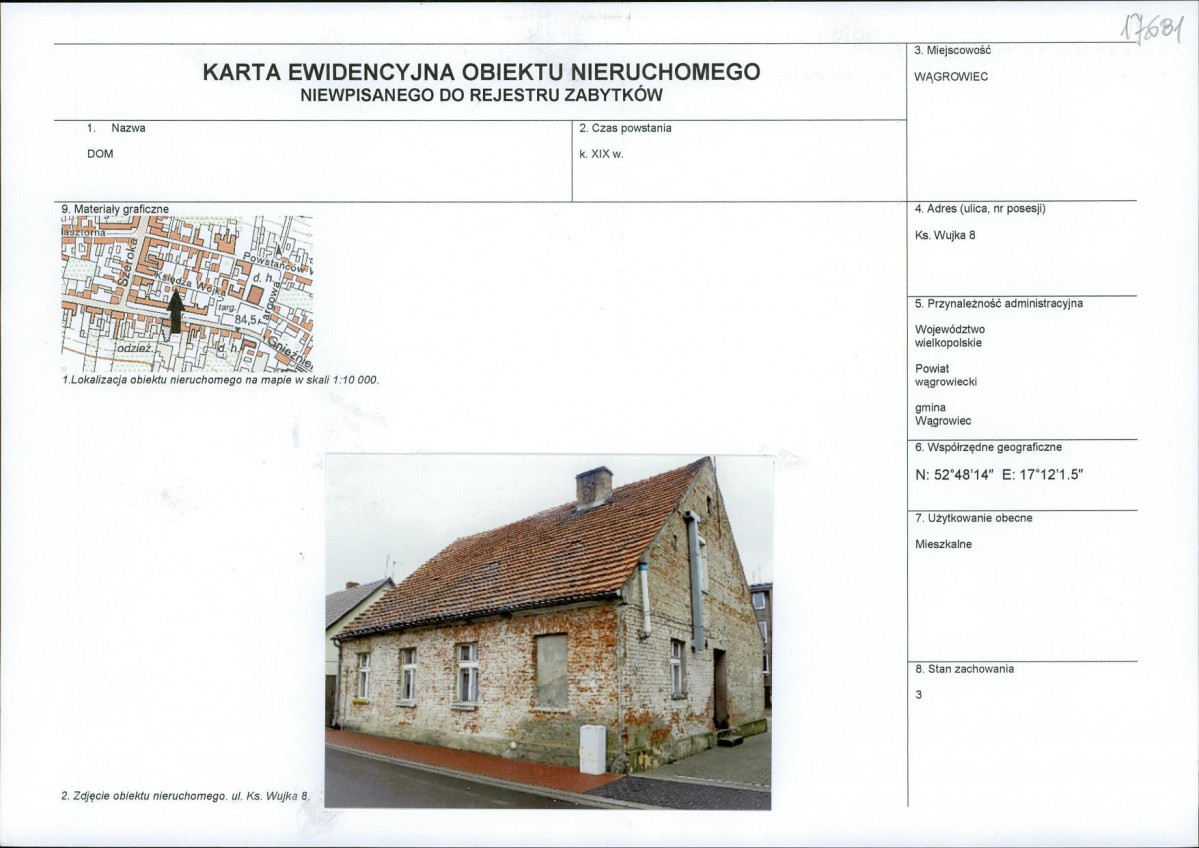The height and width of the screenshot is (848, 1199).
Task: Select the "6. Współrzędne geograficzne" label
Action: (x=988, y=447)
